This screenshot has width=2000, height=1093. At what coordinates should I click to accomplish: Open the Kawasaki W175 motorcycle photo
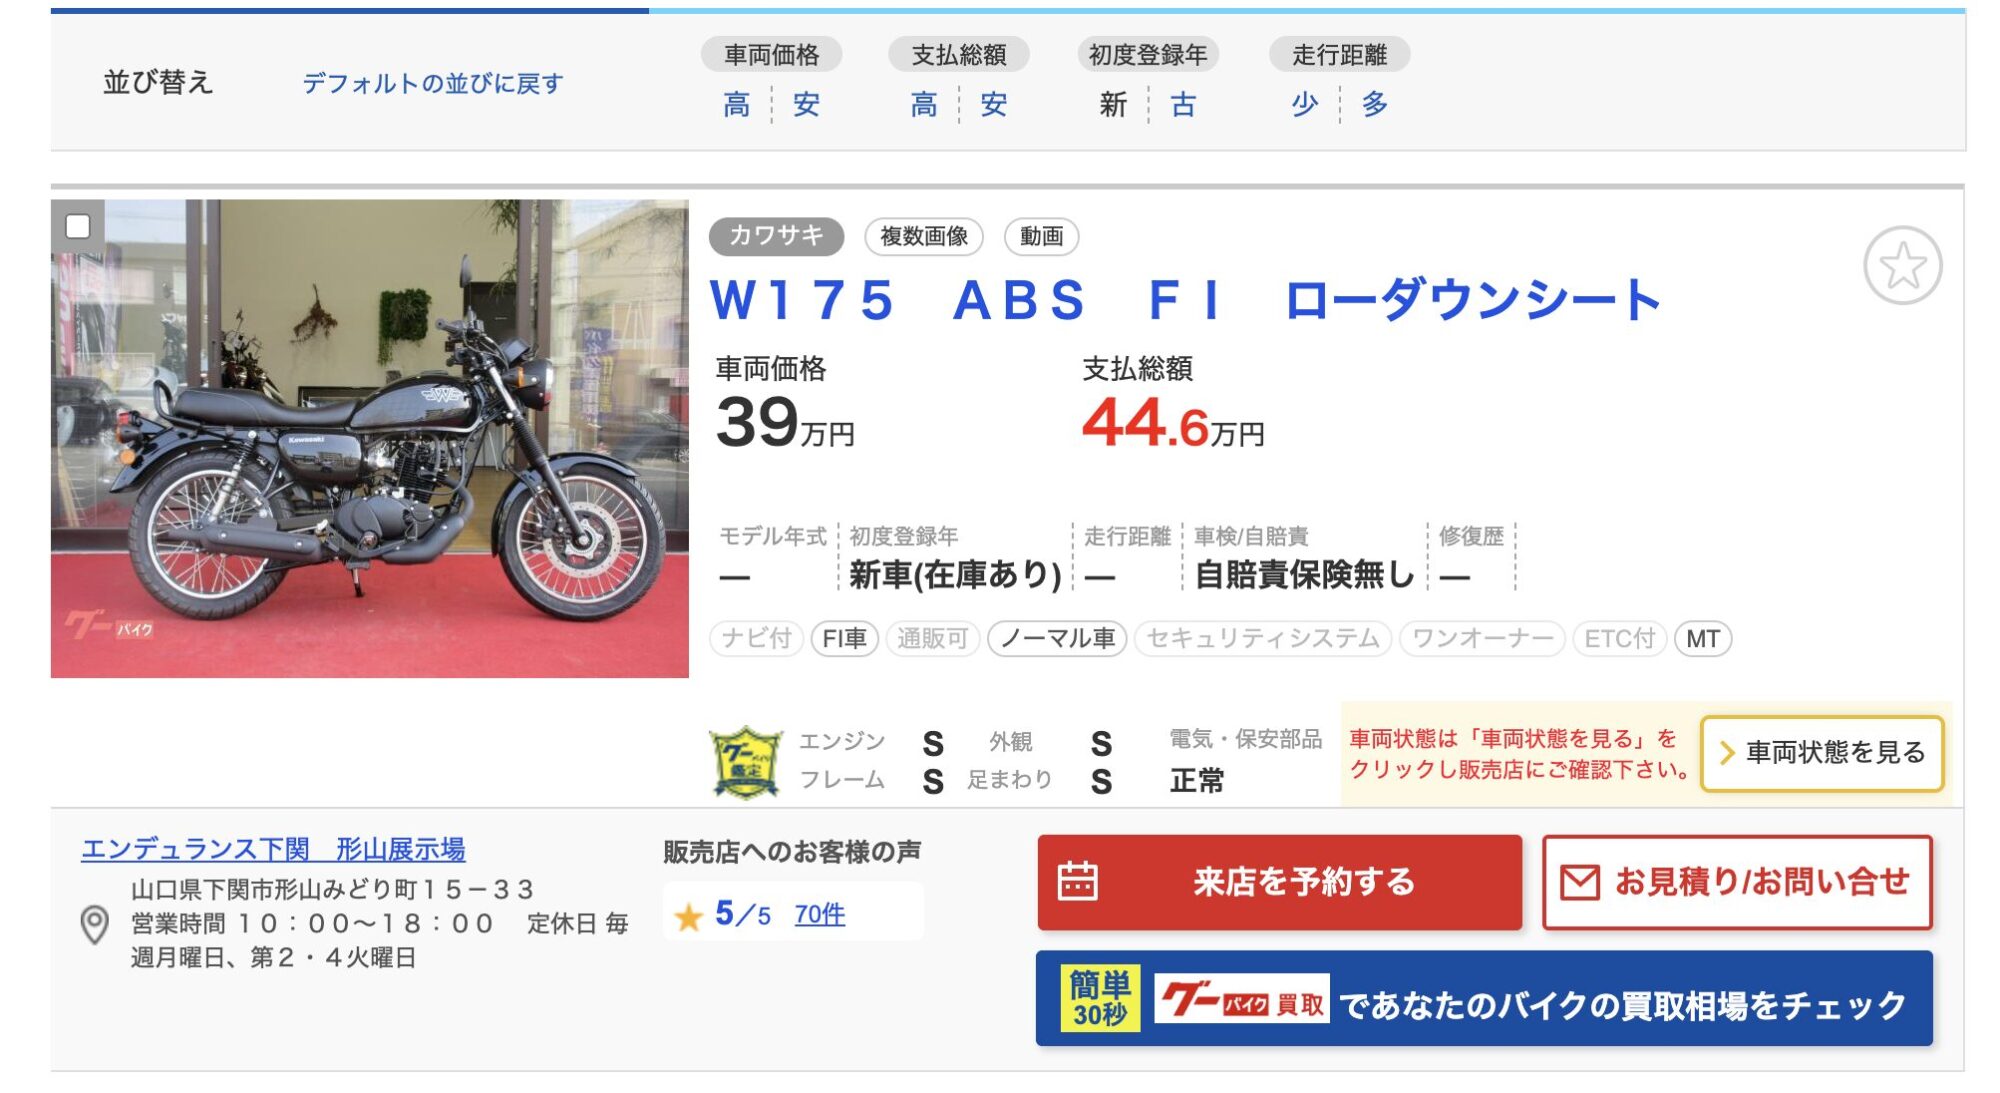370,438
